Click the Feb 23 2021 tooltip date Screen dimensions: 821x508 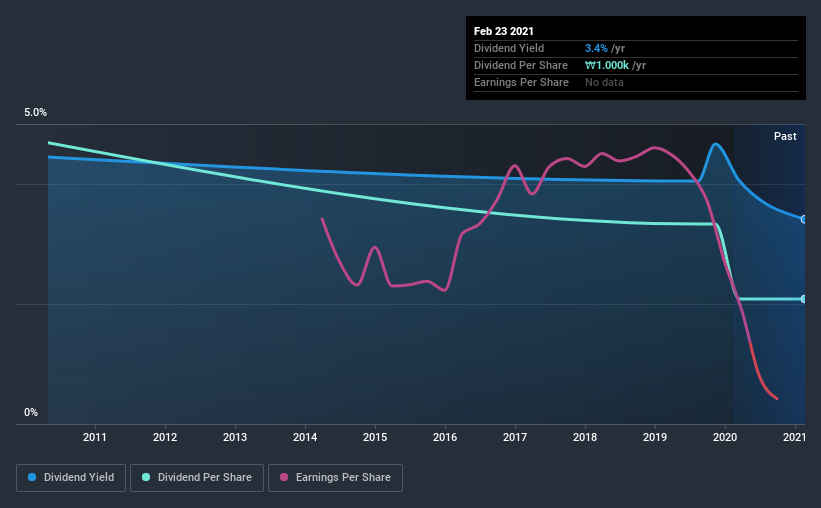click(504, 31)
